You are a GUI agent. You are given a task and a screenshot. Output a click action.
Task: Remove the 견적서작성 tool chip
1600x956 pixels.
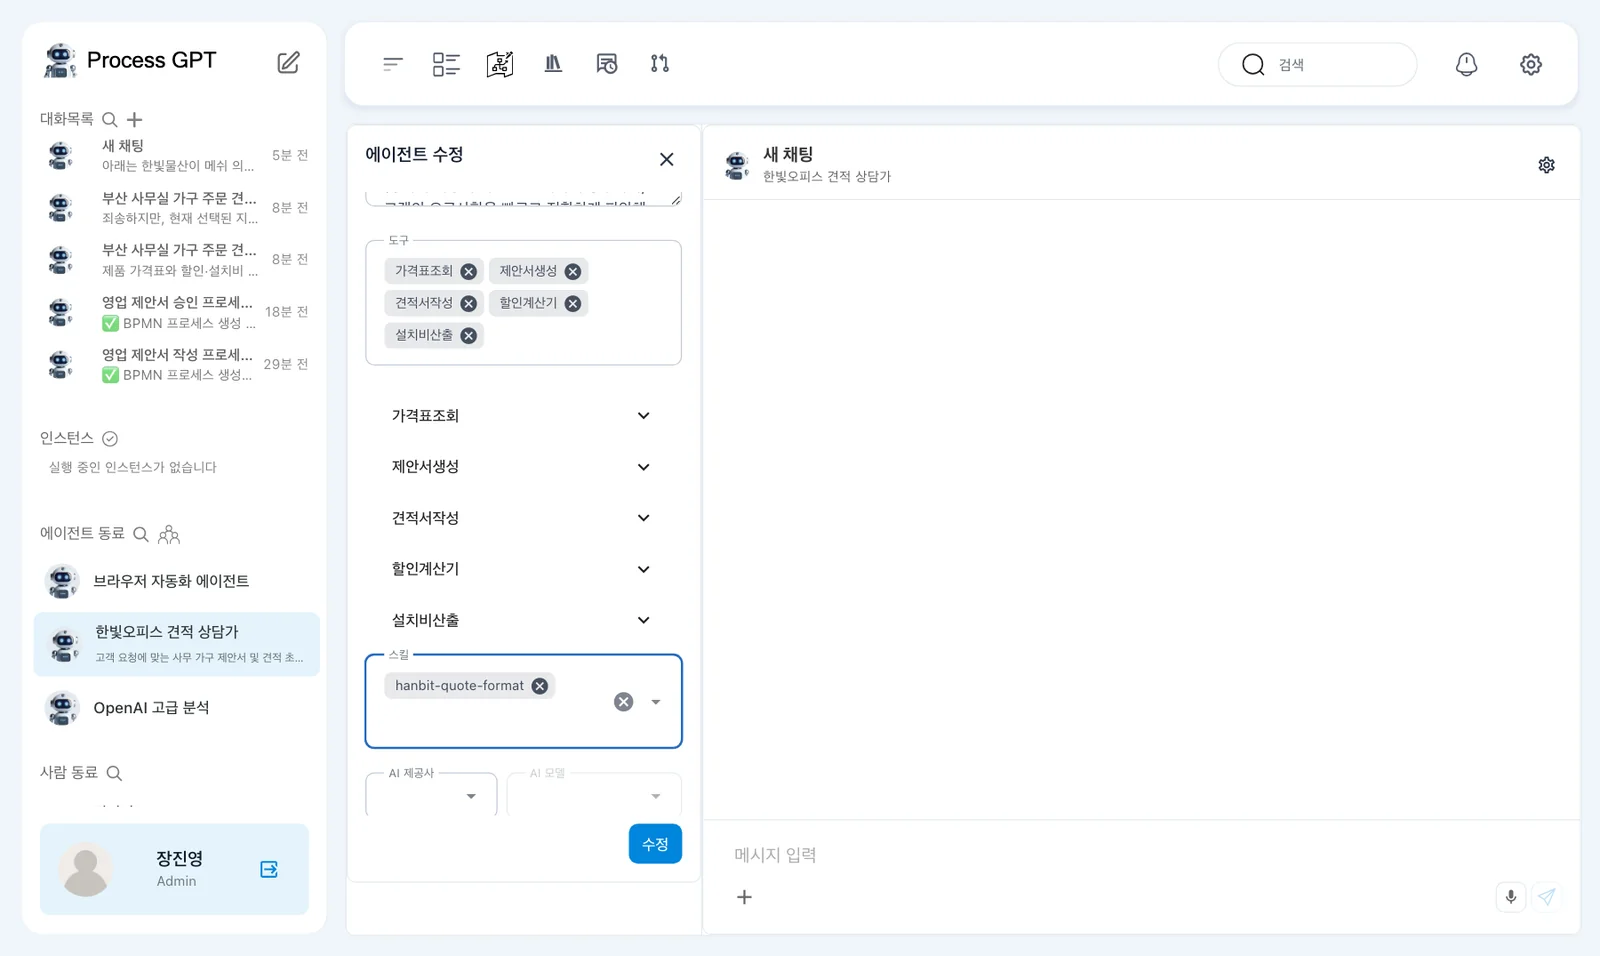click(468, 304)
